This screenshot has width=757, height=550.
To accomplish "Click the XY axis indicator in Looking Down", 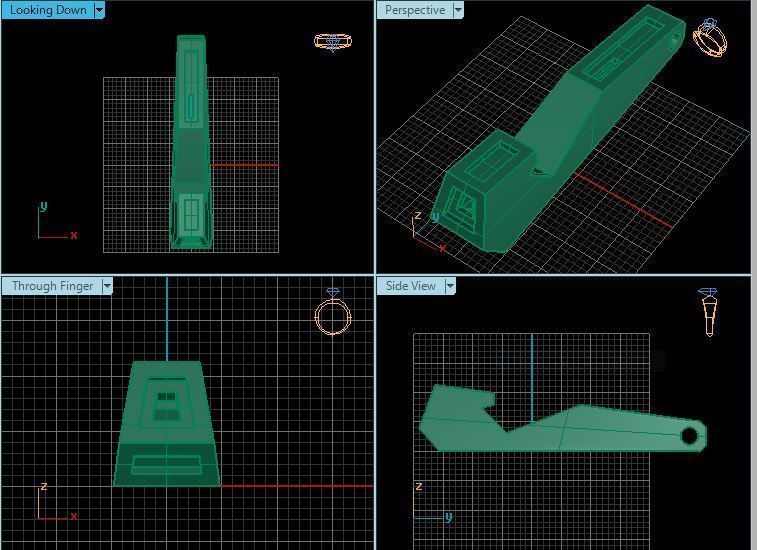I will pyautogui.click(x=57, y=221).
